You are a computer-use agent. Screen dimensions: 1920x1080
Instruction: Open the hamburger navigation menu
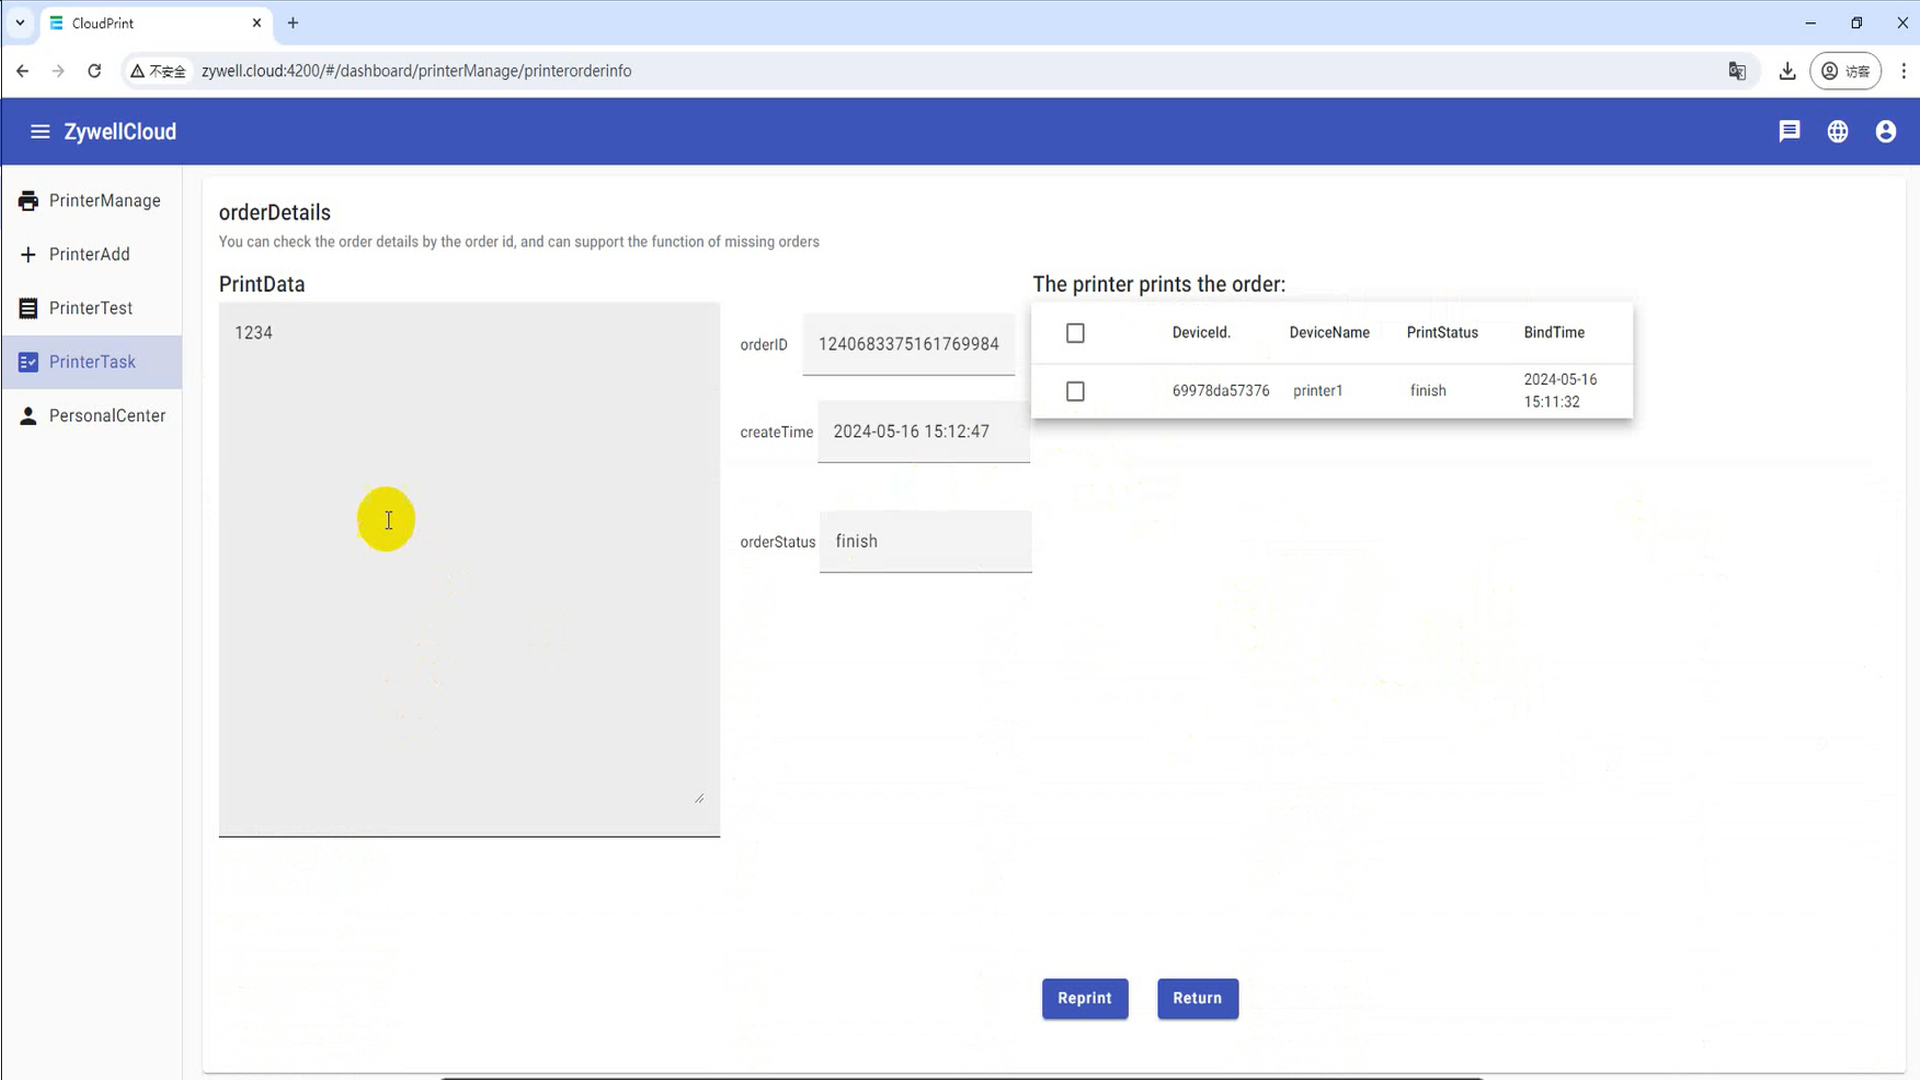40,132
